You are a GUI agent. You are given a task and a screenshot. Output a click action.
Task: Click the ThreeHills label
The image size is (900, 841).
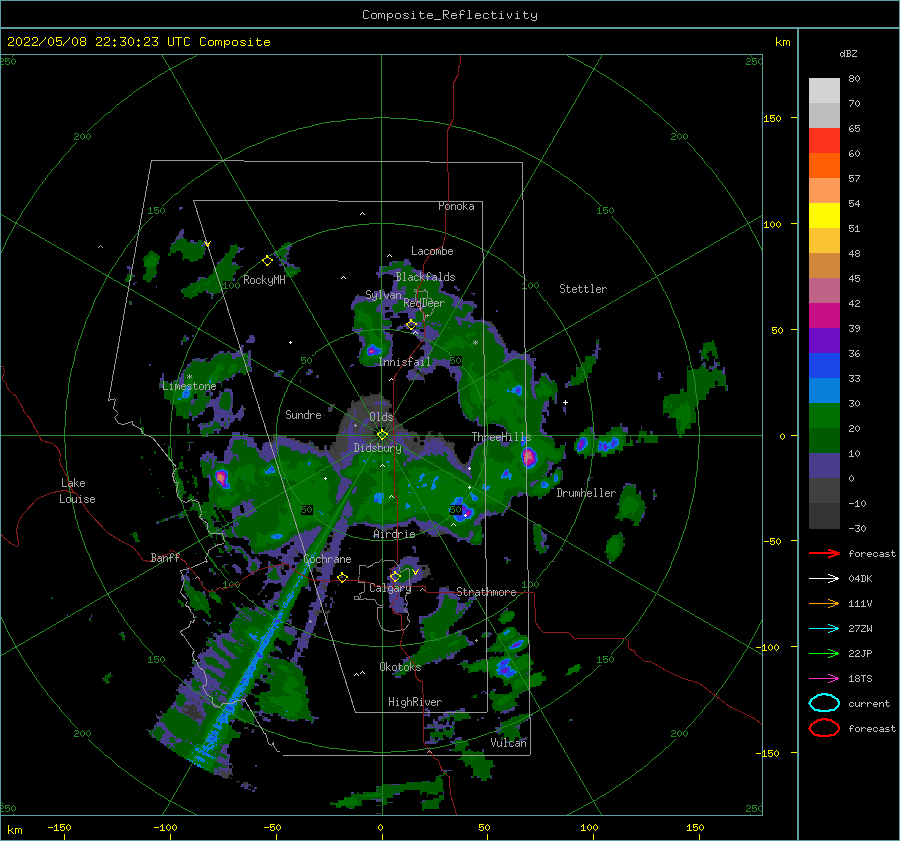point(501,437)
